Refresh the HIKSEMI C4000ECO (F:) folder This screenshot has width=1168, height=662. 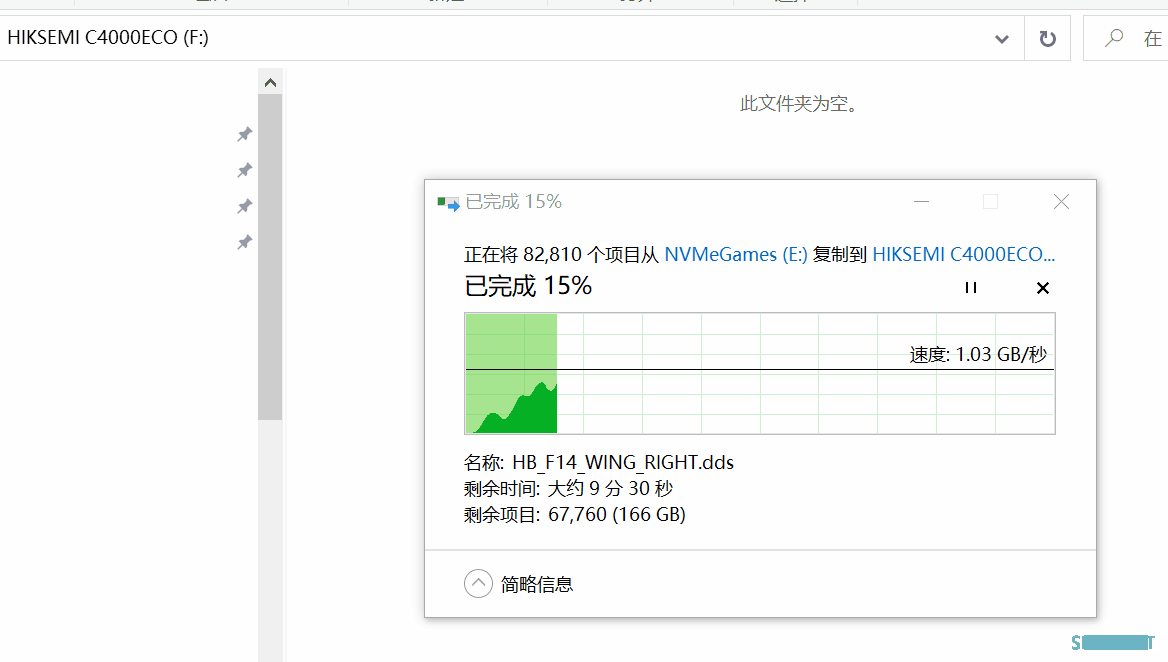coord(1047,38)
